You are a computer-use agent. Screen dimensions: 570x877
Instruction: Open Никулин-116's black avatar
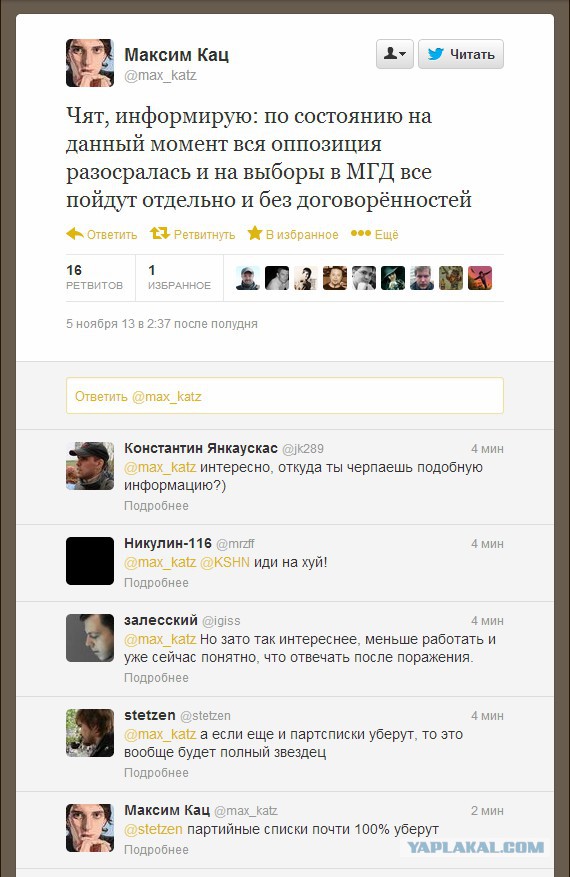pyautogui.click(x=89, y=561)
